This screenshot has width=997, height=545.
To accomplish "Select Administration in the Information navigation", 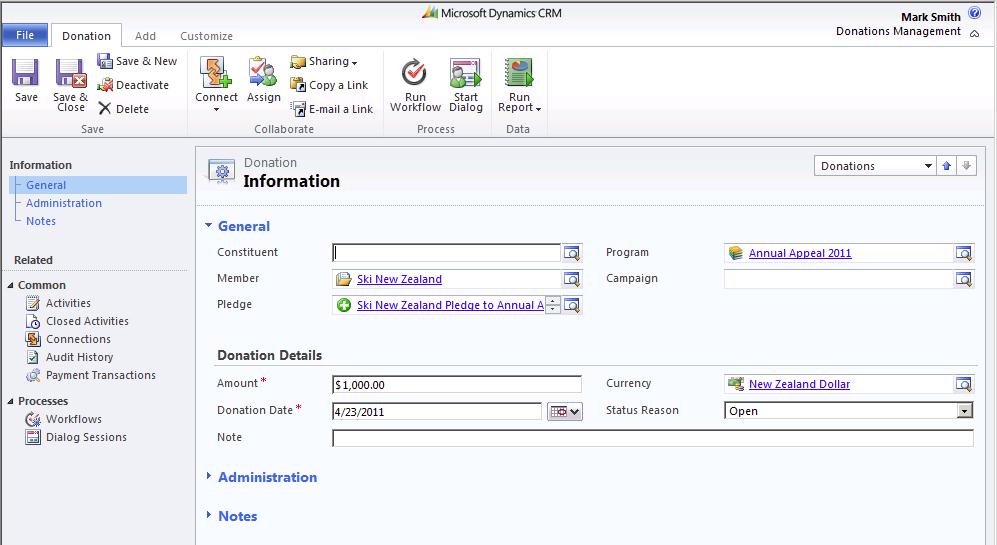I will (x=64, y=203).
